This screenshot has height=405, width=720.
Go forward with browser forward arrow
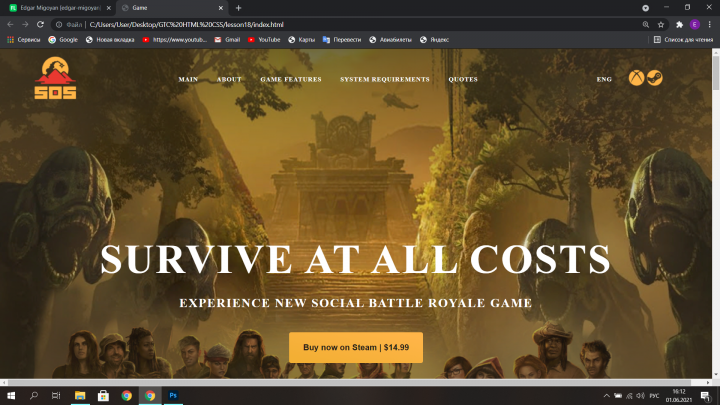click(25, 24)
